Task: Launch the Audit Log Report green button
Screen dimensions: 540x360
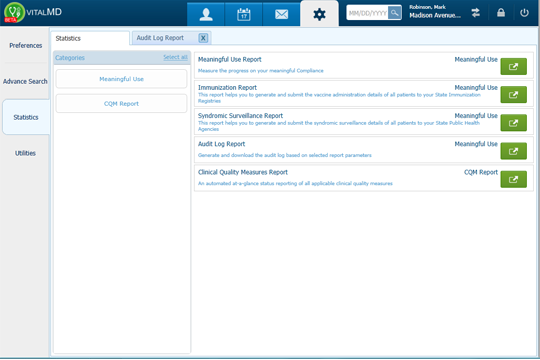Action: click(513, 151)
